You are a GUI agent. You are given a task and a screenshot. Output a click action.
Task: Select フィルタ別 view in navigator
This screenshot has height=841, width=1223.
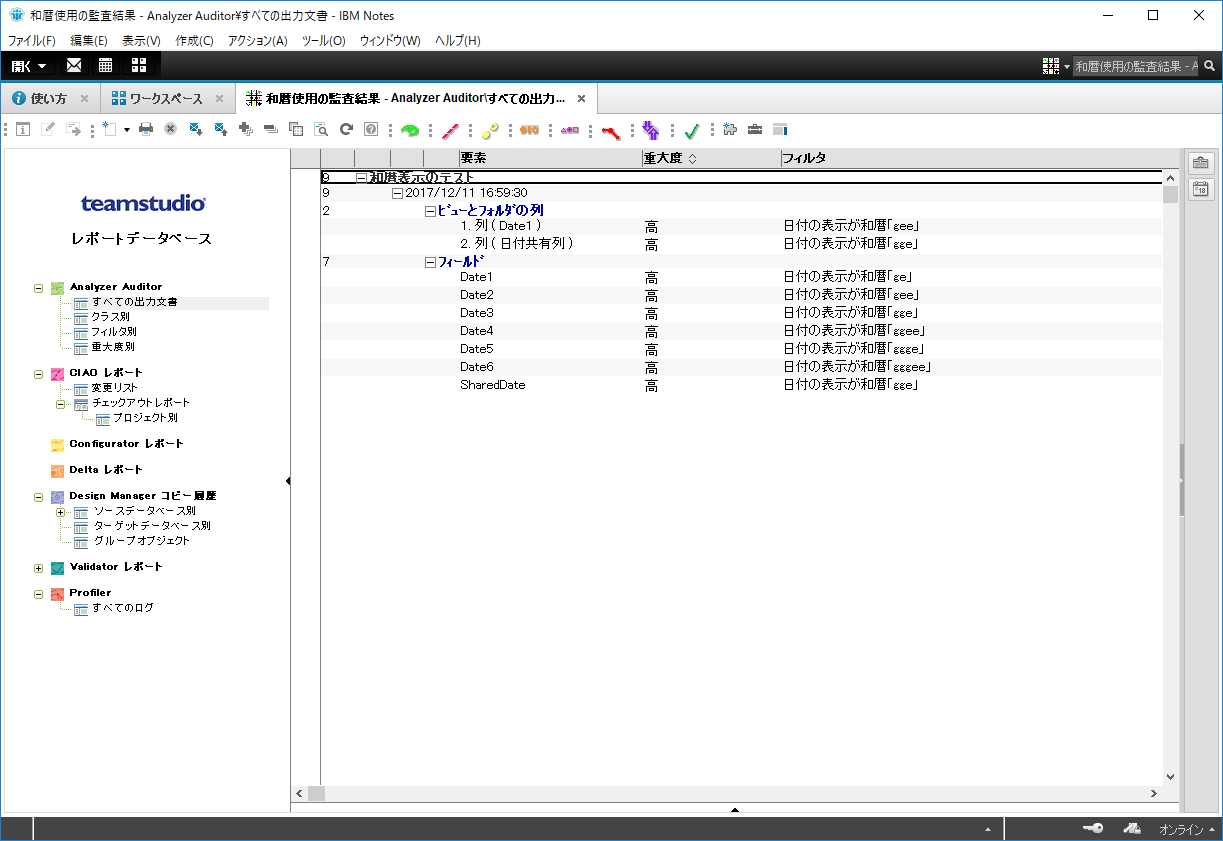(114, 332)
